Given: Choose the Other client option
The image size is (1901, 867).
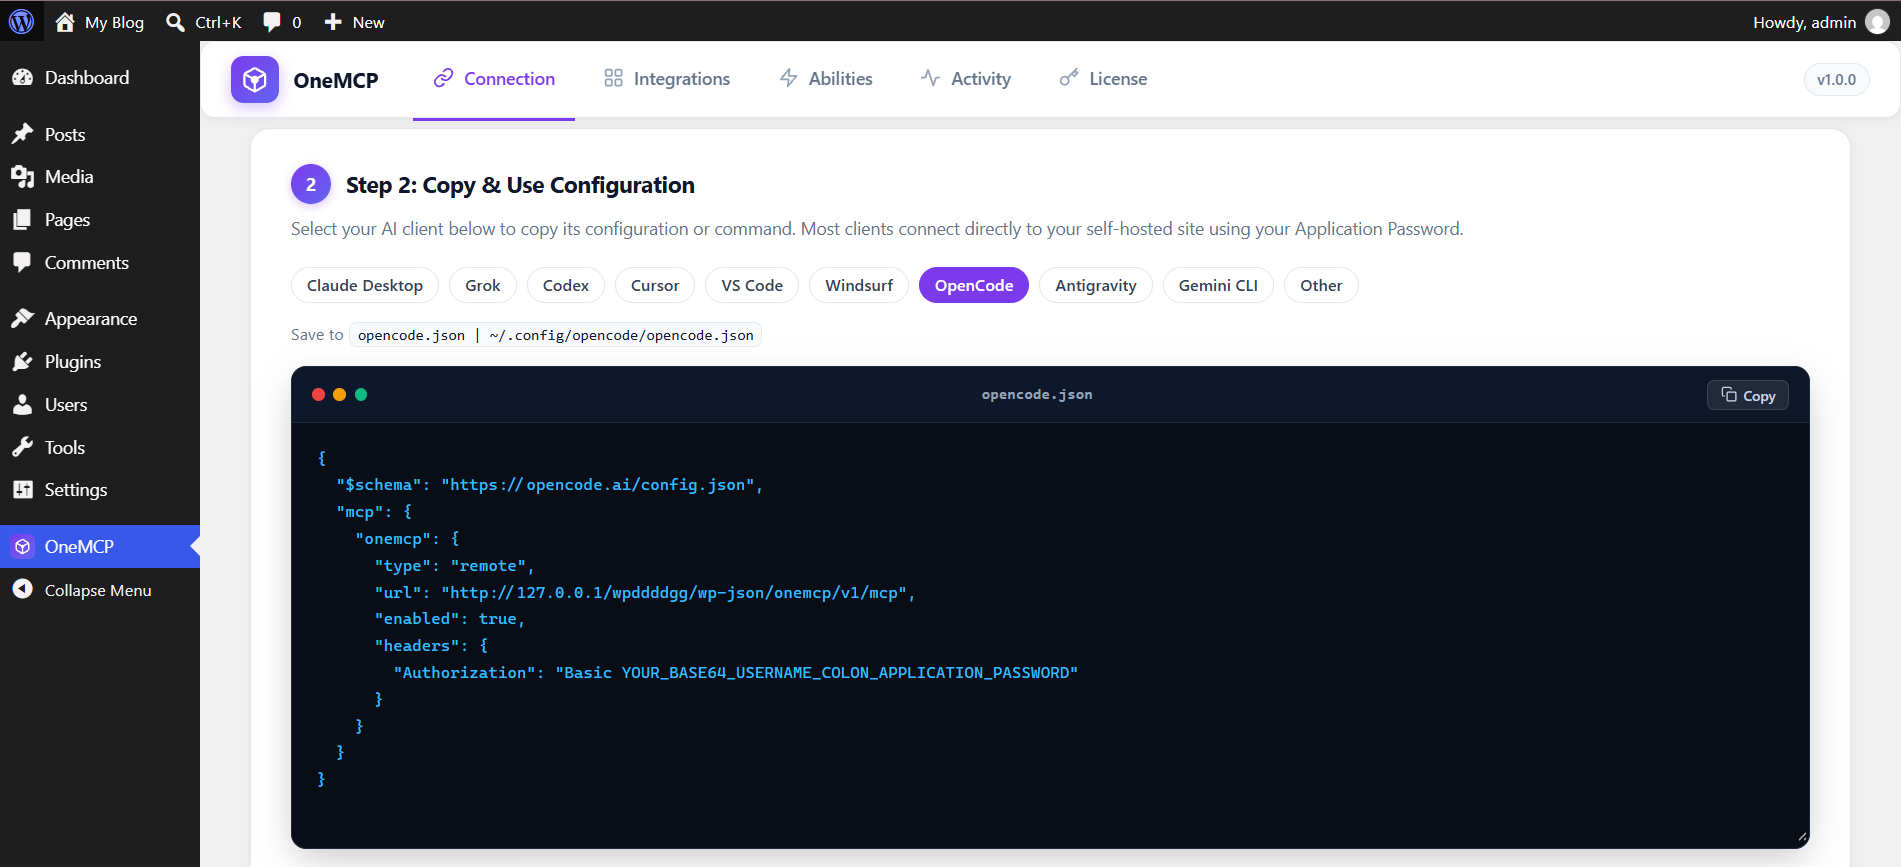Looking at the screenshot, I should coord(1321,285).
